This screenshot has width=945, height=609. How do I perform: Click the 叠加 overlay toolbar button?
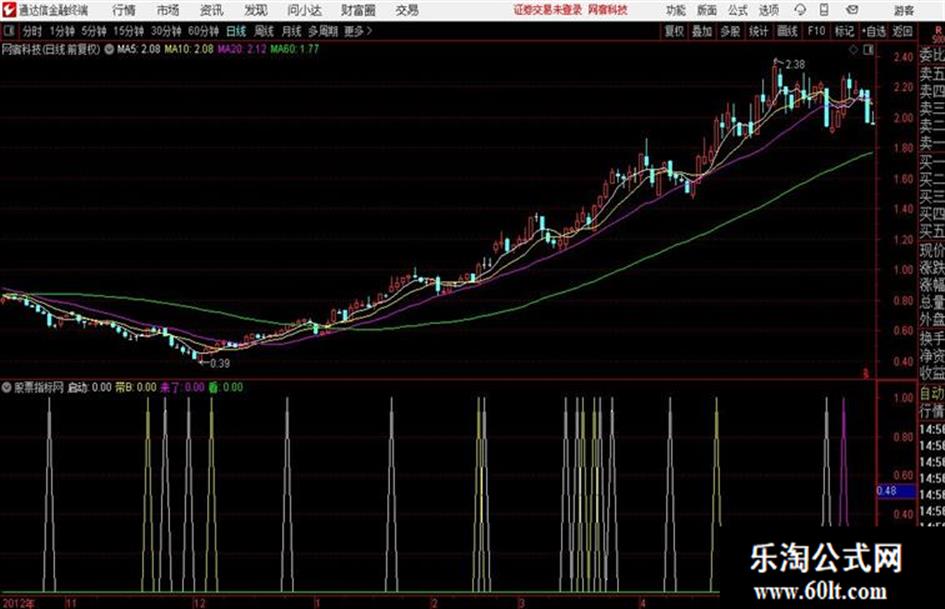pos(702,31)
